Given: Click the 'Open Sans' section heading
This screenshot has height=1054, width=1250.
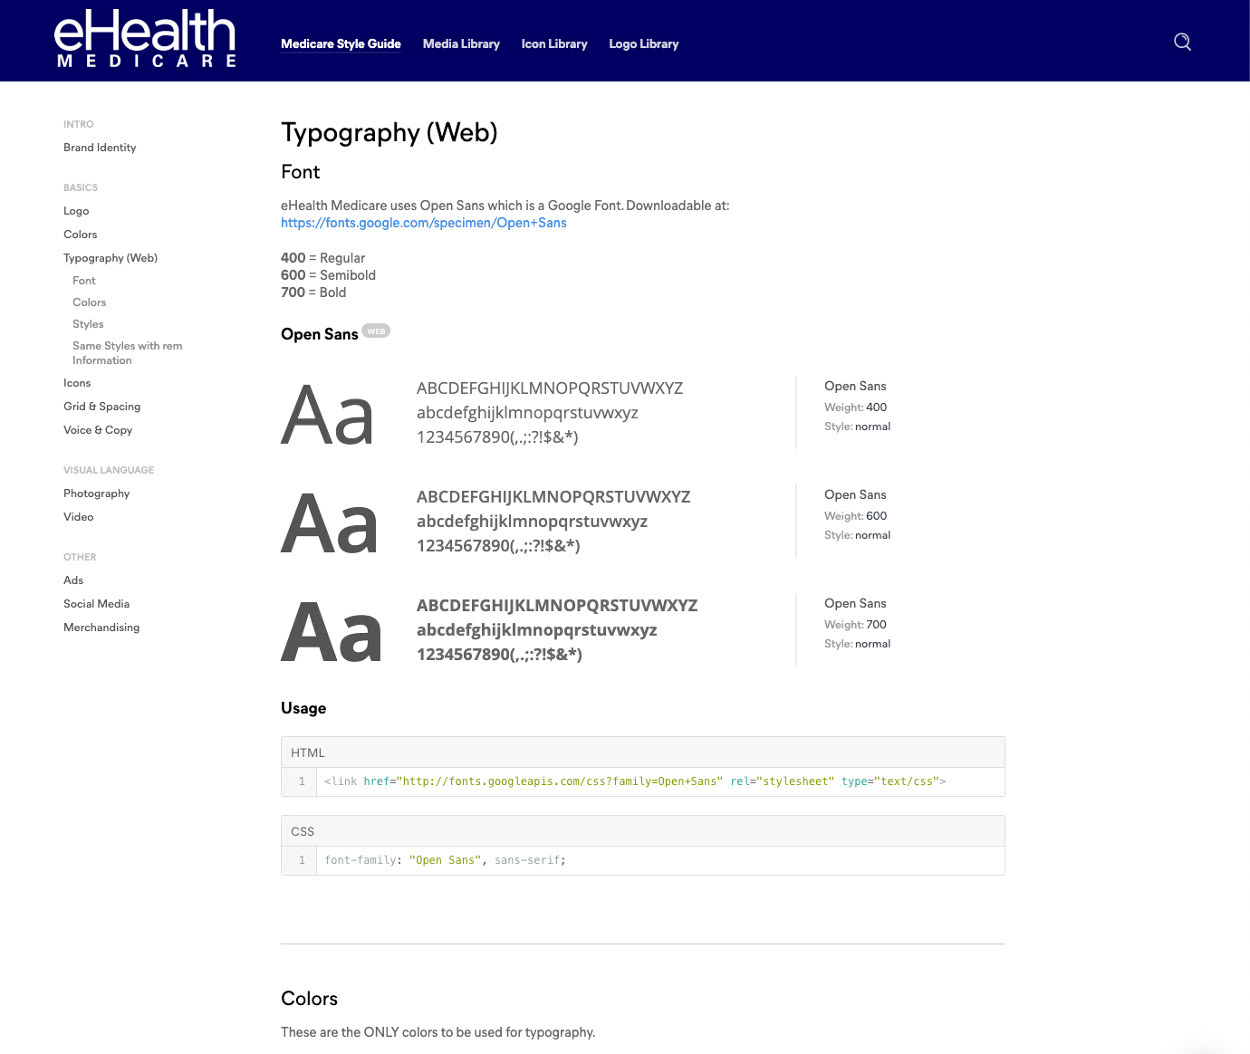Looking at the screenshot, I should (x=319, y=334).
